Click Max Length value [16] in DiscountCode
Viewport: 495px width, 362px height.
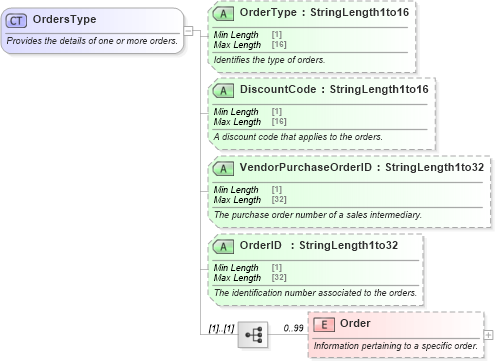click(x=279, y=121)
